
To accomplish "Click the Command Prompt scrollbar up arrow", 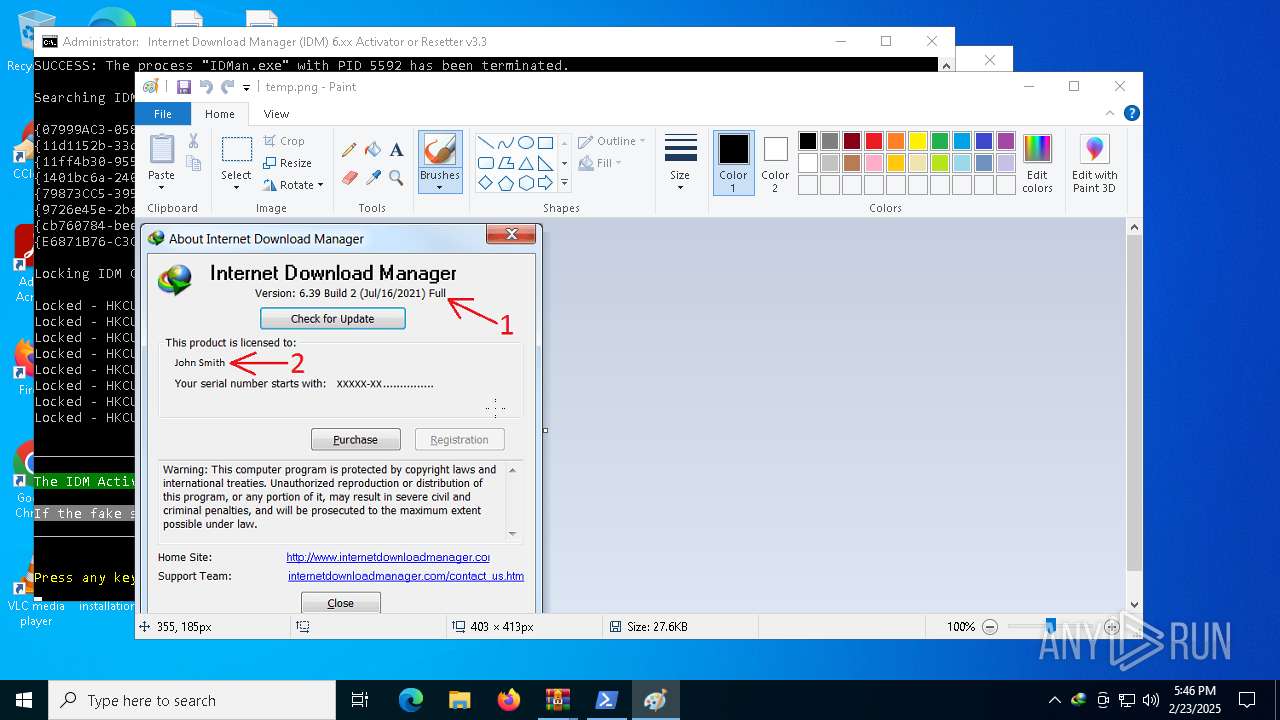I will pos(945,65).
